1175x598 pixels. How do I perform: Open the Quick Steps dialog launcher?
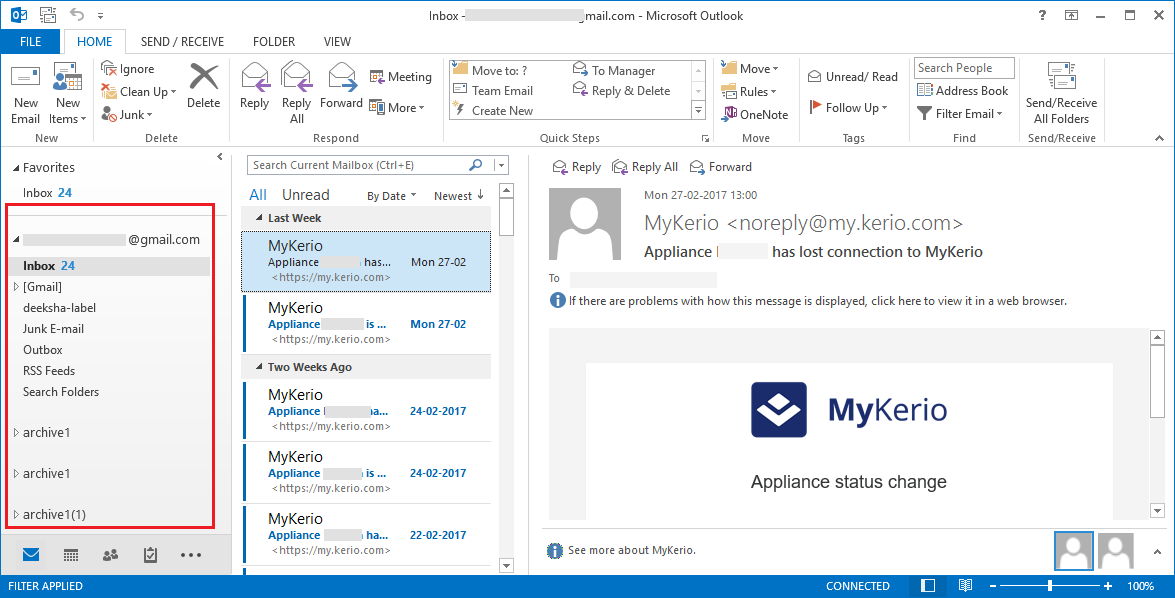pyautogui.click(x=705, y=139)
